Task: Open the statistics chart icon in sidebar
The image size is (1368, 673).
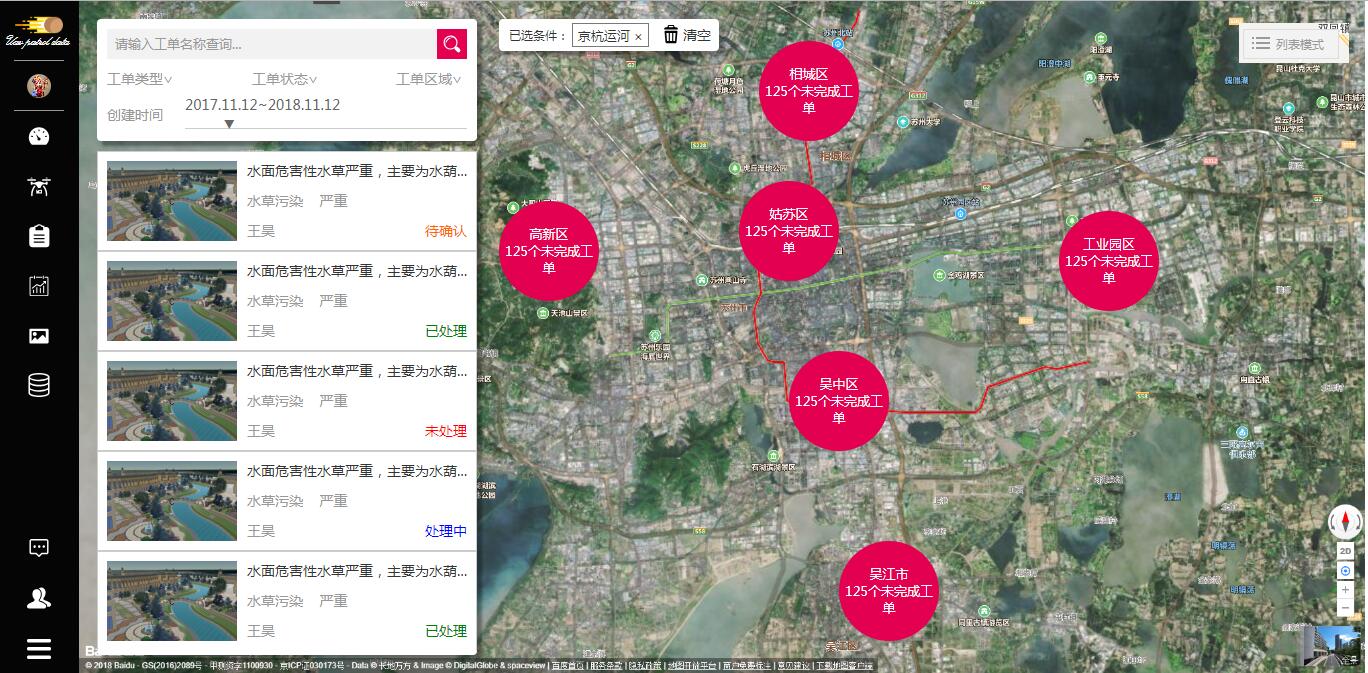Action: coord(39,286)
